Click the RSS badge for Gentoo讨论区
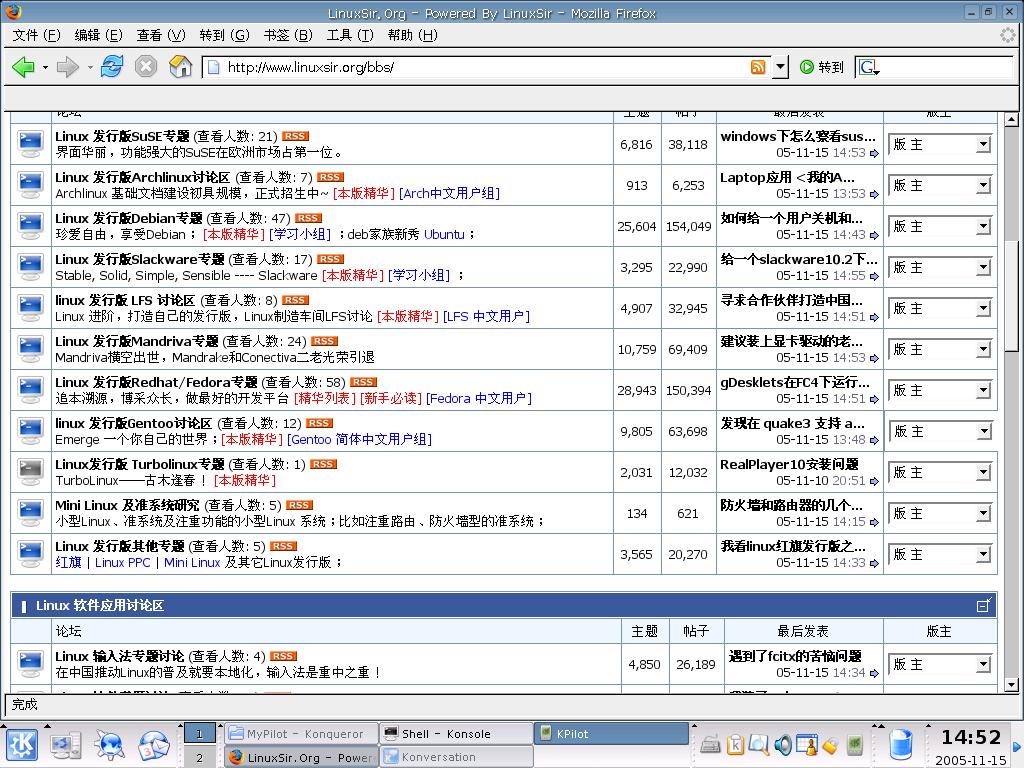The height and width of the screenshot is (768, 1024). tap(319, 423)
